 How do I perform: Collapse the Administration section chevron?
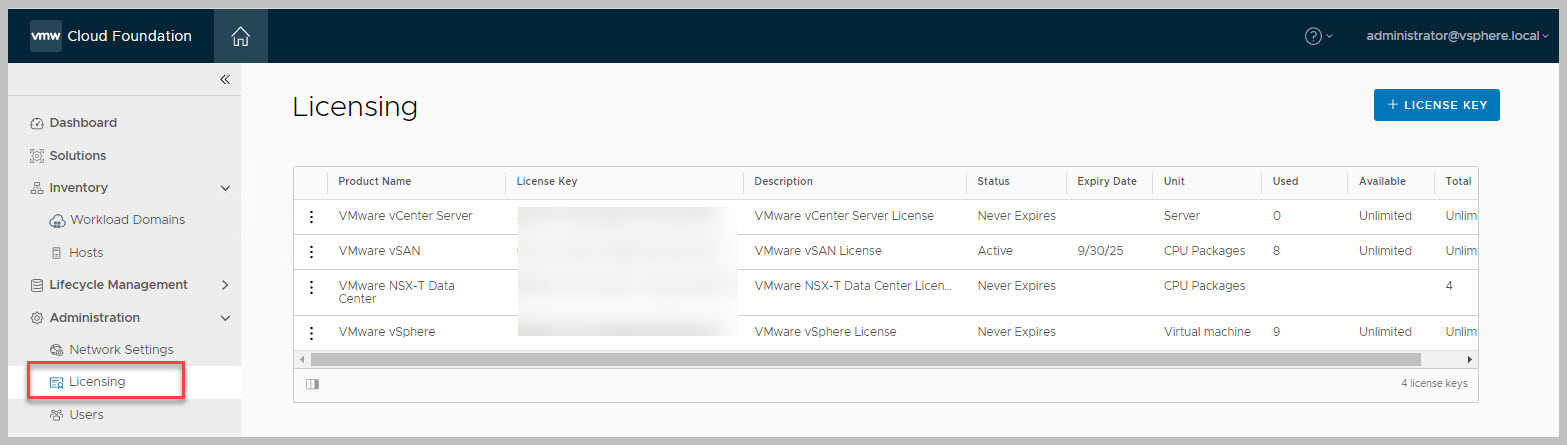point(225,318)
